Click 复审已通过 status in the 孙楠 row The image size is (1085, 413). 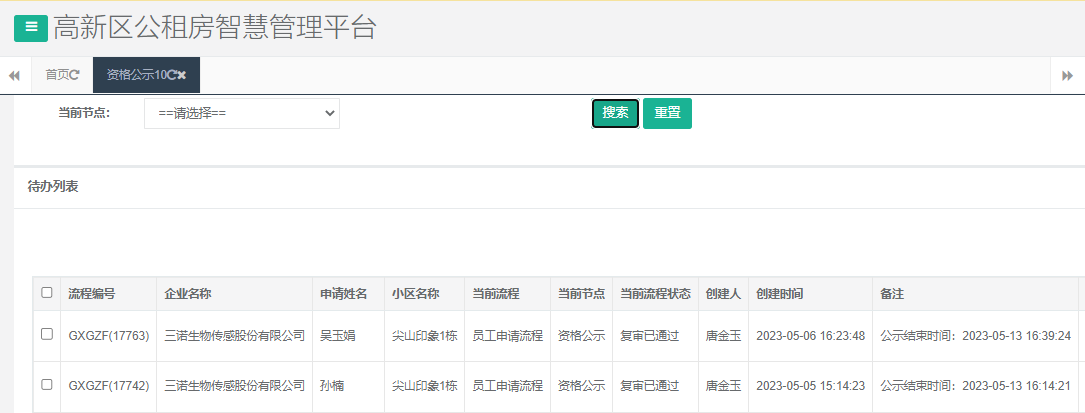pyautogui.click(x=649, y=386)
